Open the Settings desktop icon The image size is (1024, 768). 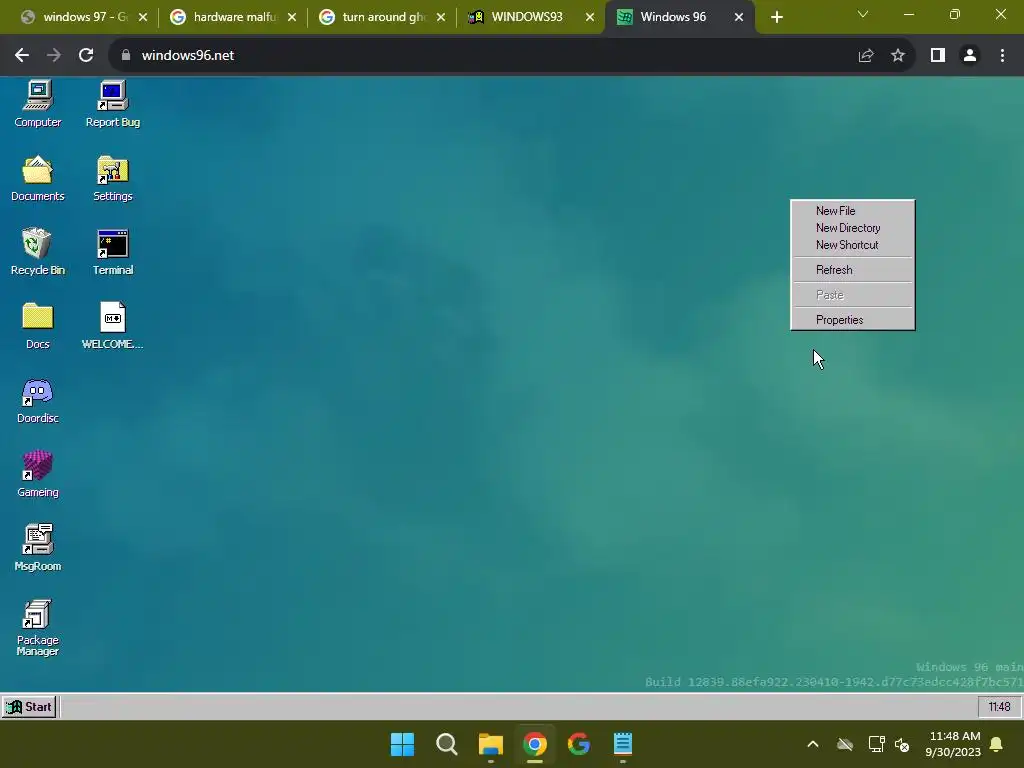point(112,178)
